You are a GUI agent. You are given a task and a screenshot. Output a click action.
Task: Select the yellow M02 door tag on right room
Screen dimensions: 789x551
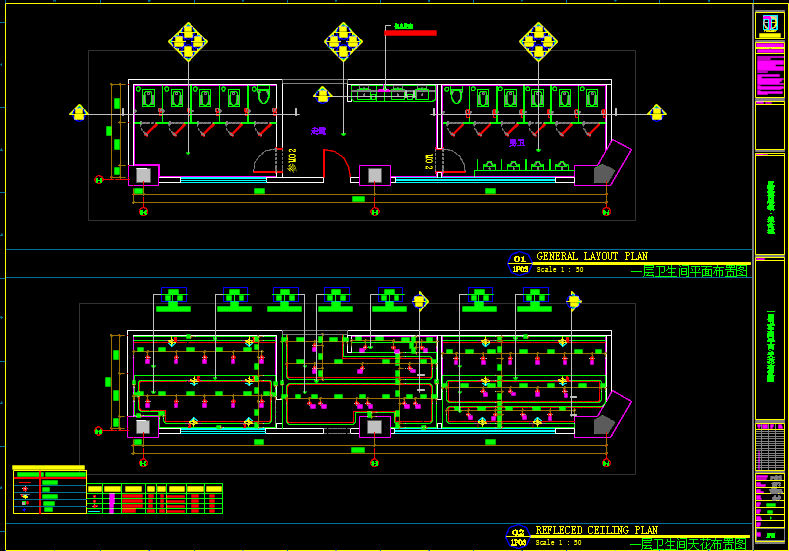point(429,162)
